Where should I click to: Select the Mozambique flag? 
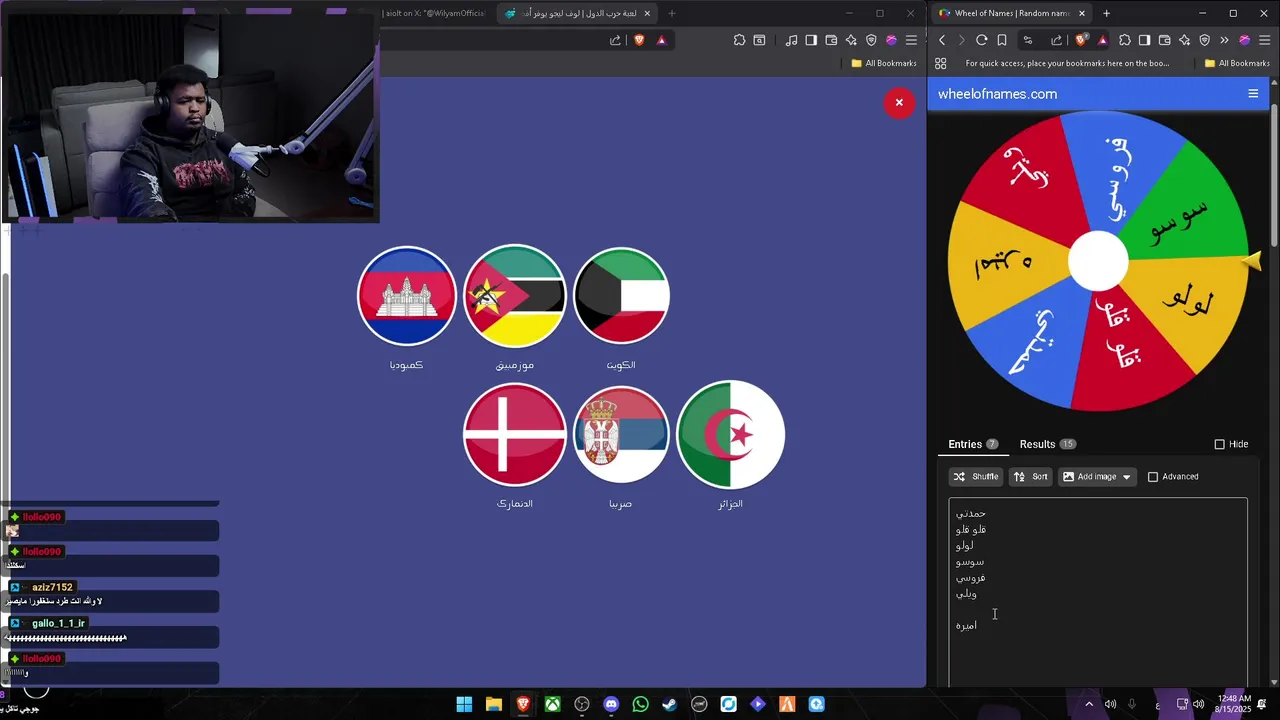point(515,296)
